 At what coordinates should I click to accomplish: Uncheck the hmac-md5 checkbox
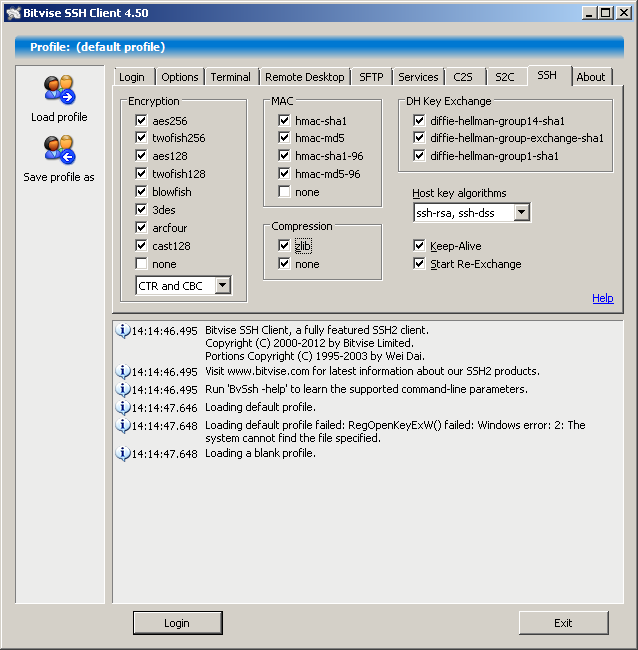pyautogui.click(x=284, y=138)
